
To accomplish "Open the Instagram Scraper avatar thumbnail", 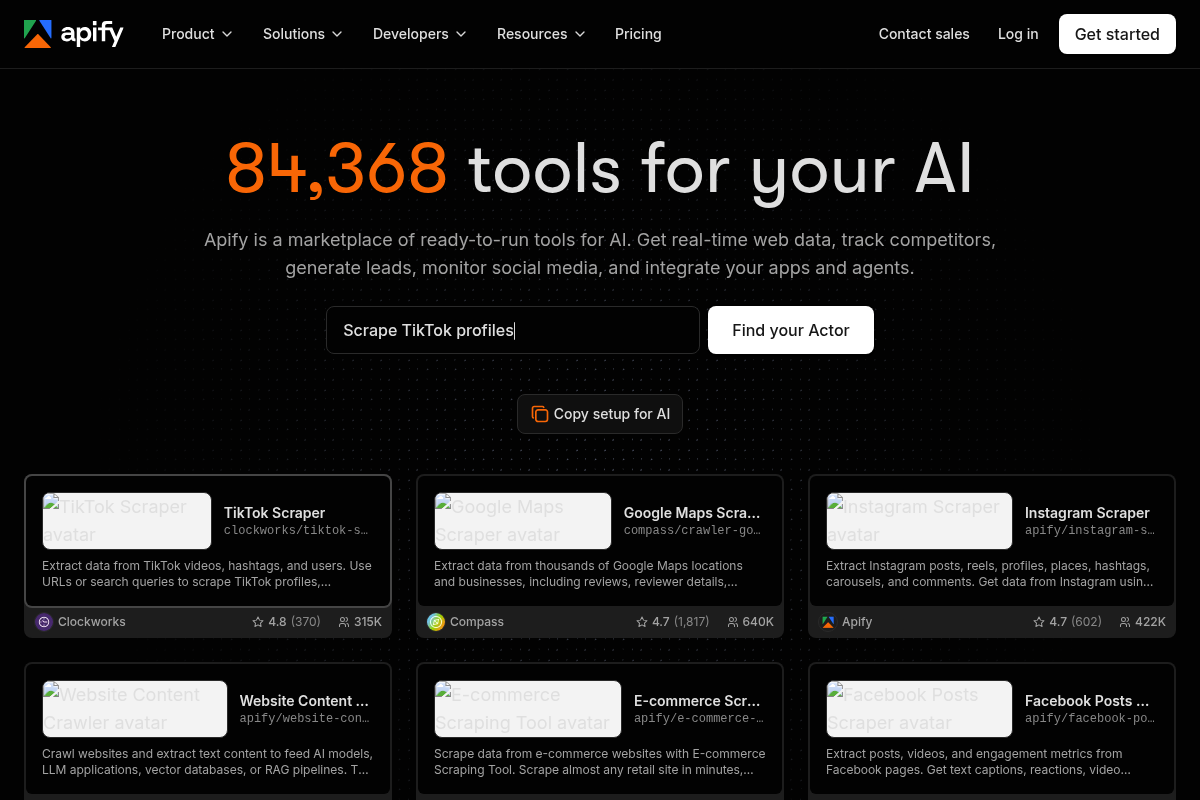I will 920,521.
